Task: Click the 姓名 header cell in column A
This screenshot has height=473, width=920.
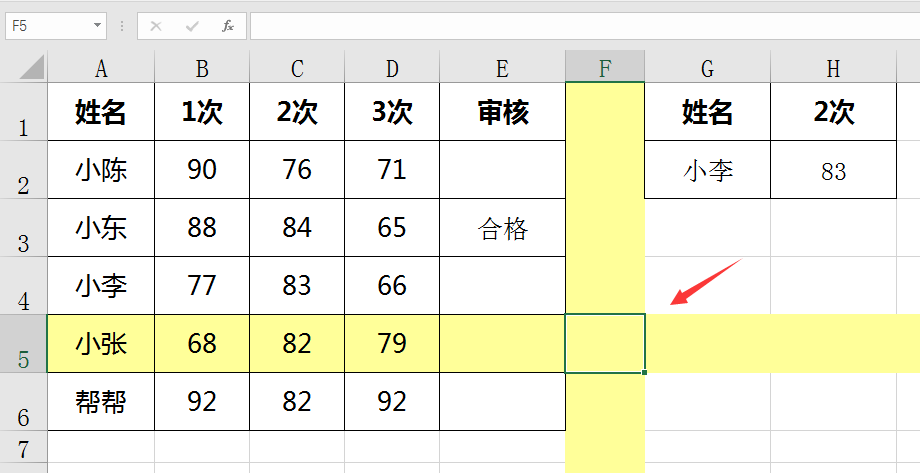Action: coord(101,112)
